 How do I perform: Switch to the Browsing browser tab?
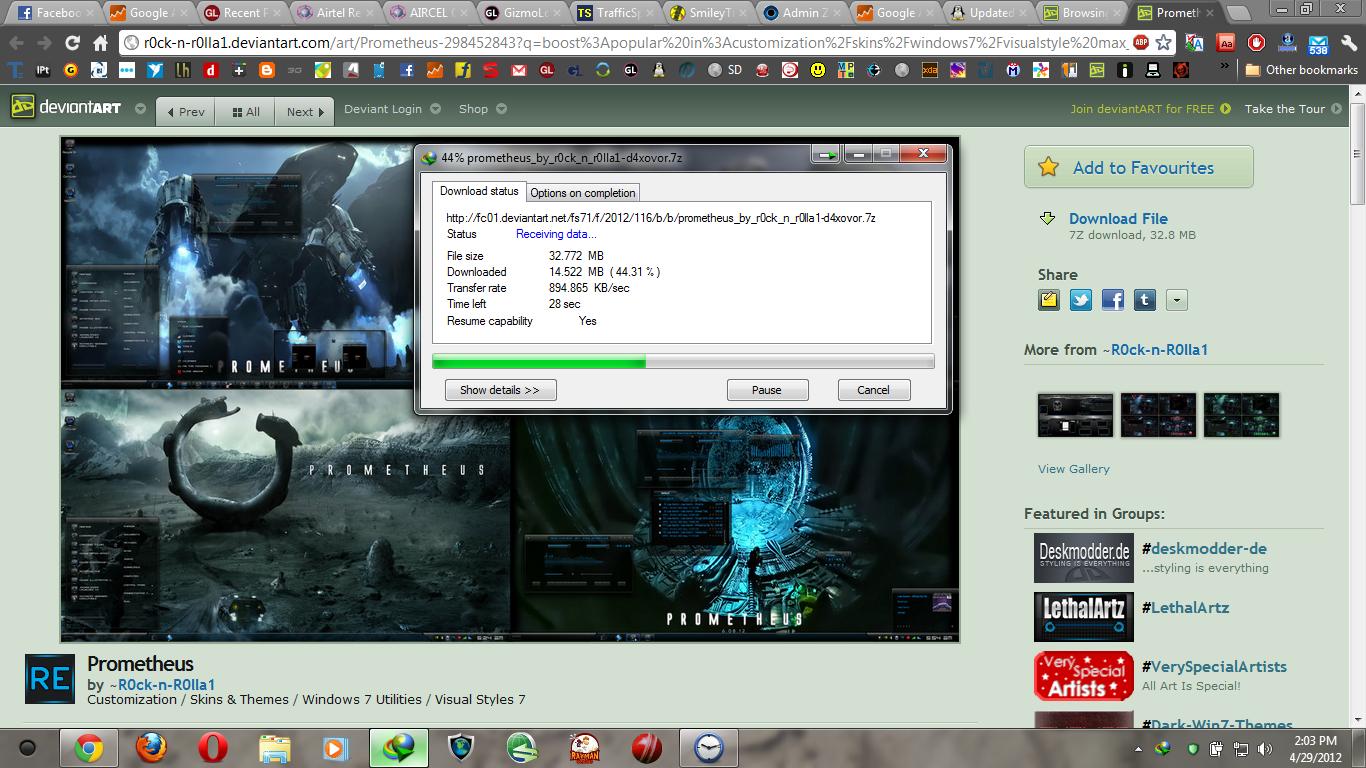(1082, 13)
